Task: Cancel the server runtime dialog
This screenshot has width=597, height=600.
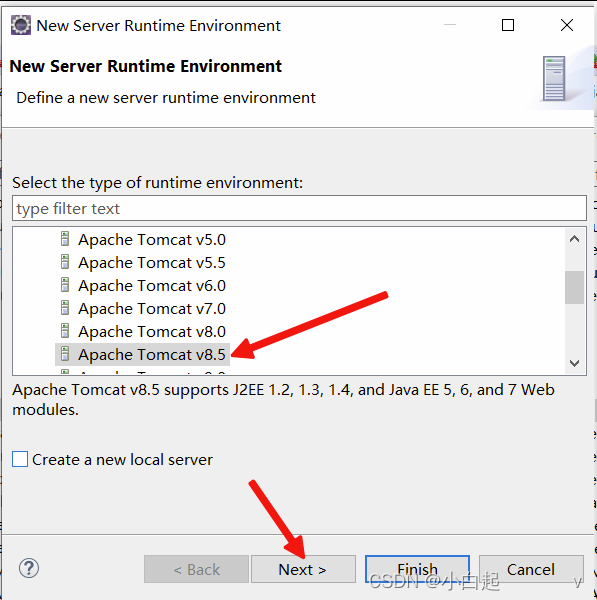Action: click(531, 569)
